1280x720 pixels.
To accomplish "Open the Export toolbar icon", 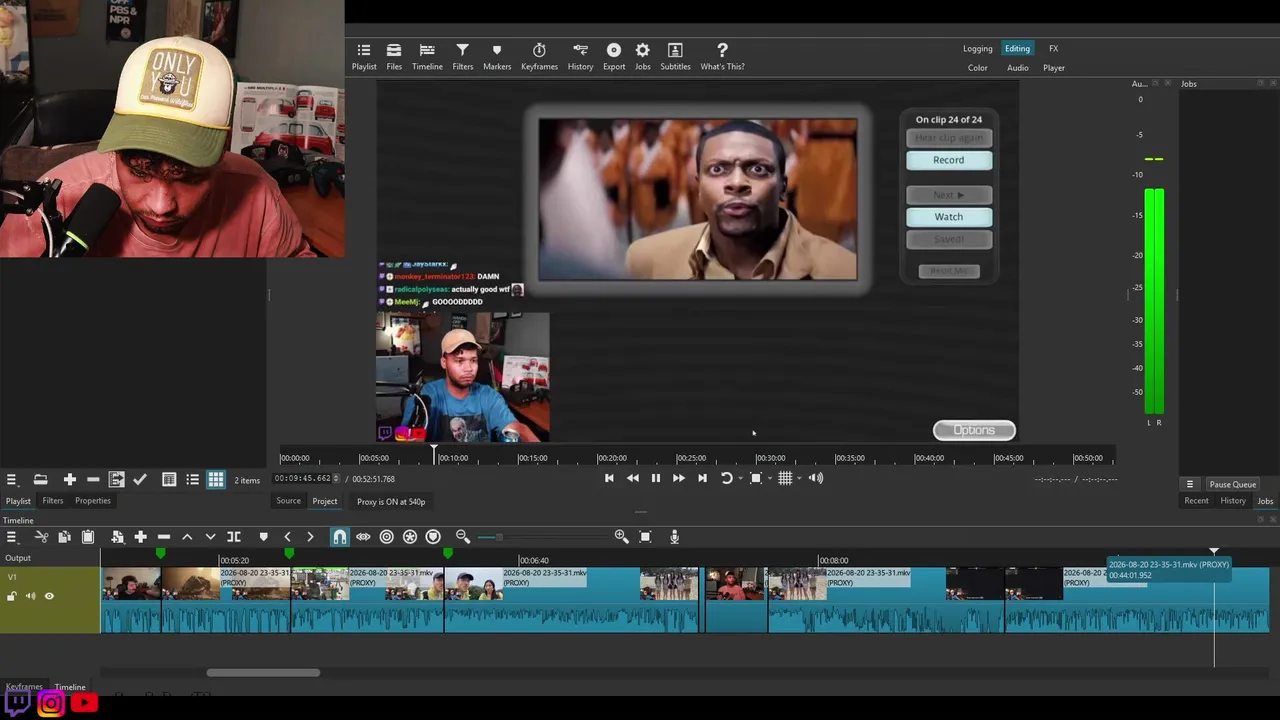I will point(614,57).
